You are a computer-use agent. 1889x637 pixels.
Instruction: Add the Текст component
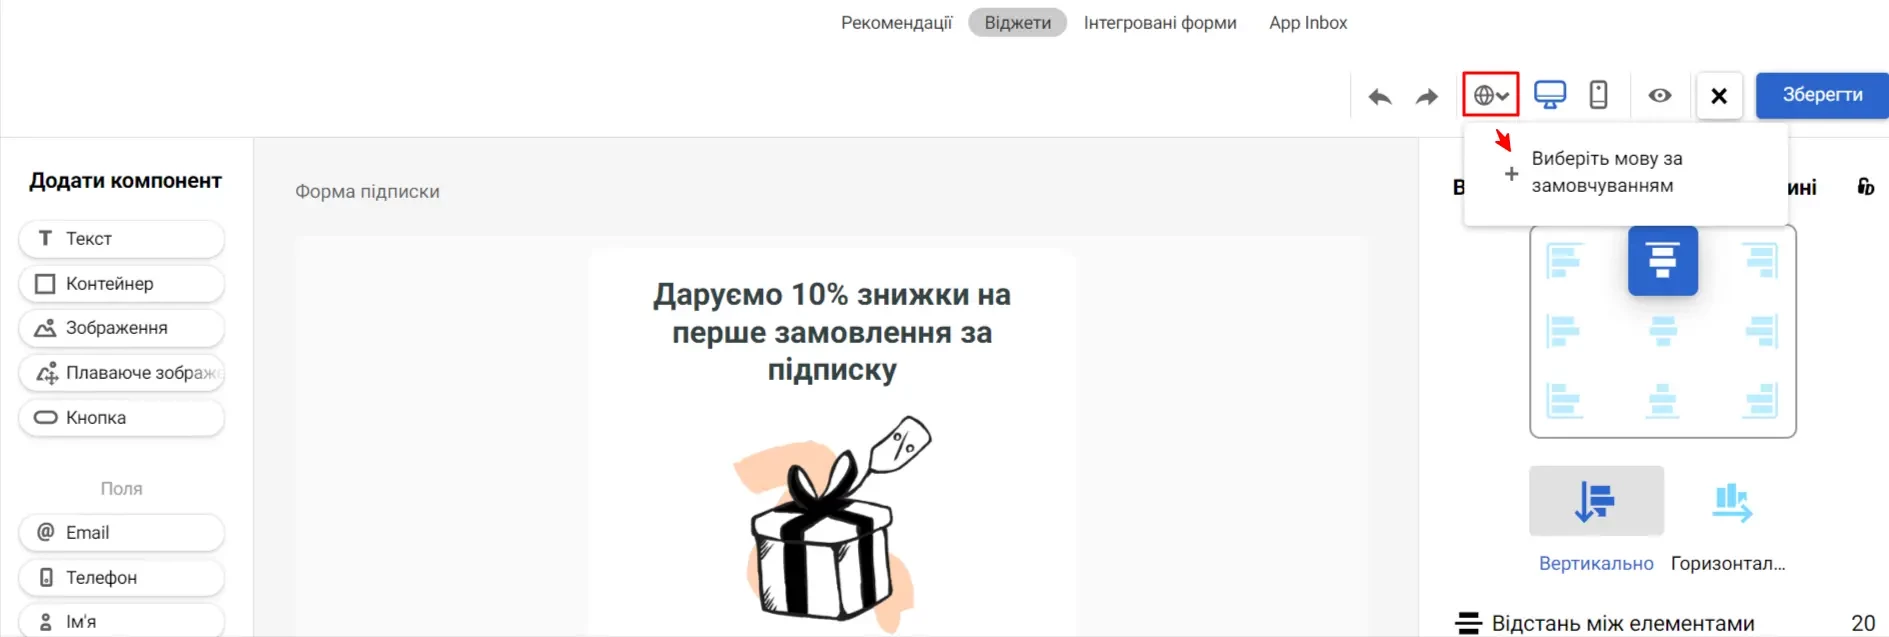pos(122,239)
